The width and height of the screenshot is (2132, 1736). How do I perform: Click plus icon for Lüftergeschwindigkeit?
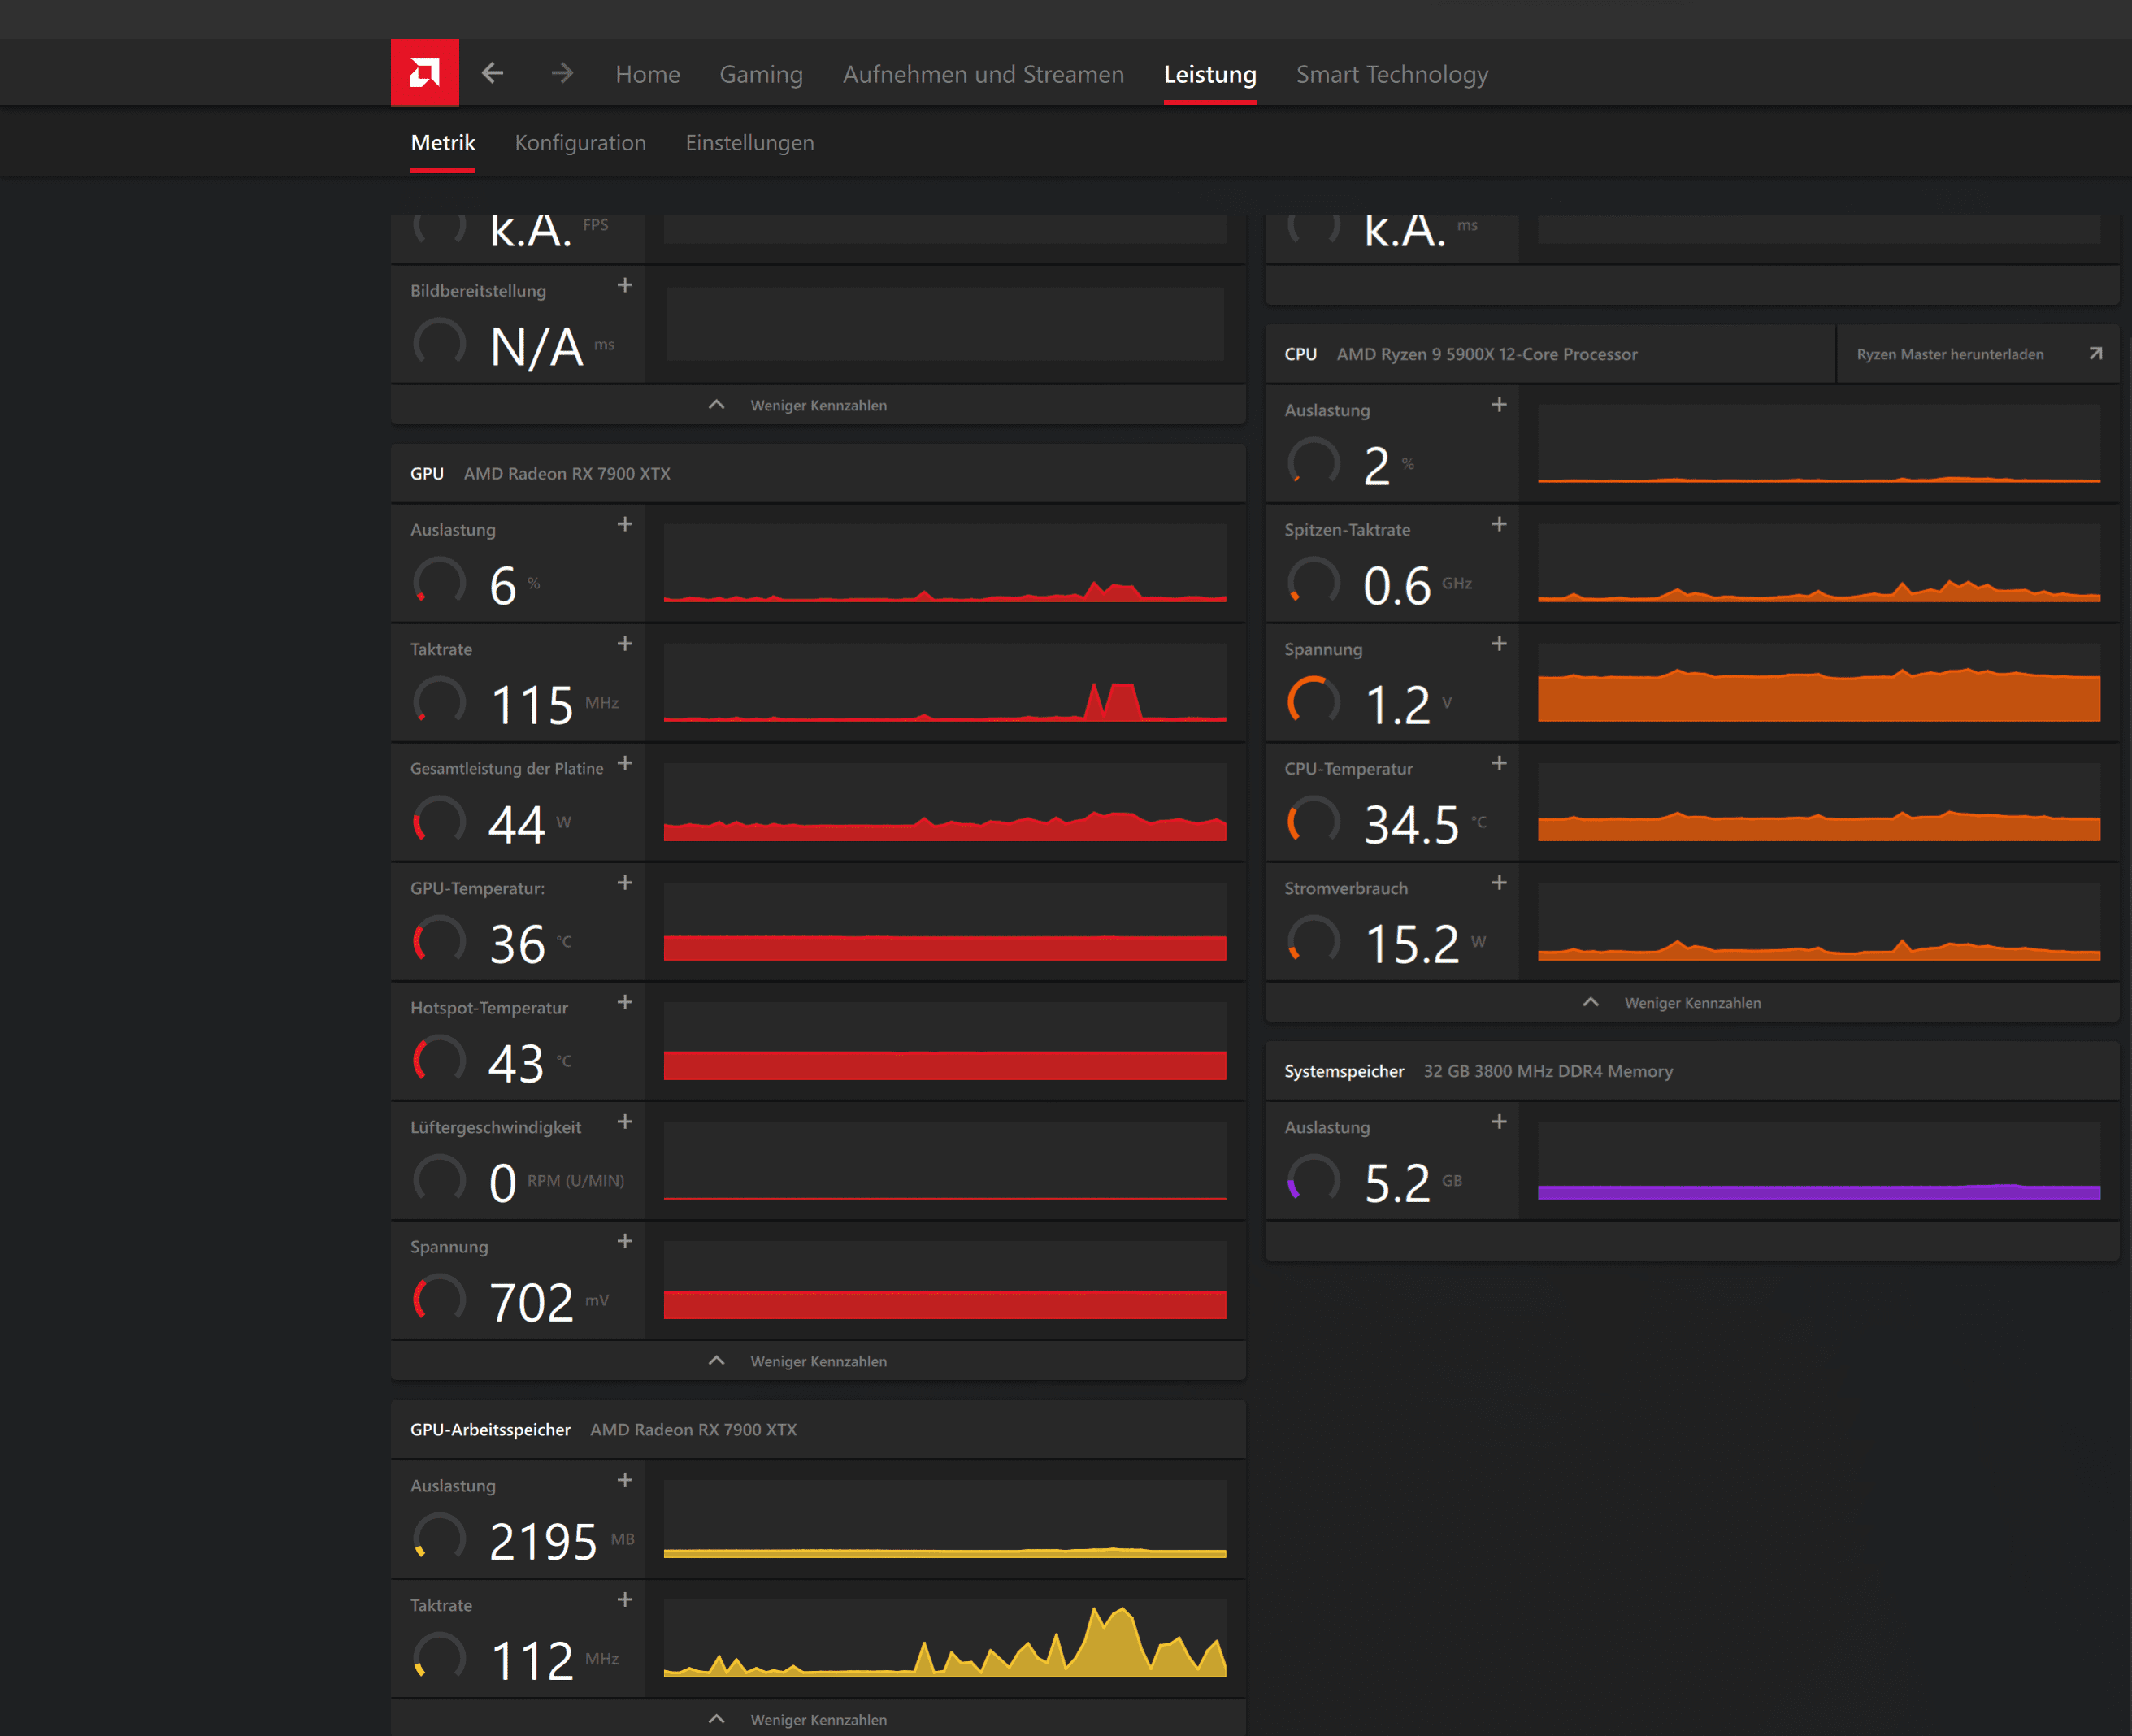click(x=625, y=1122)
